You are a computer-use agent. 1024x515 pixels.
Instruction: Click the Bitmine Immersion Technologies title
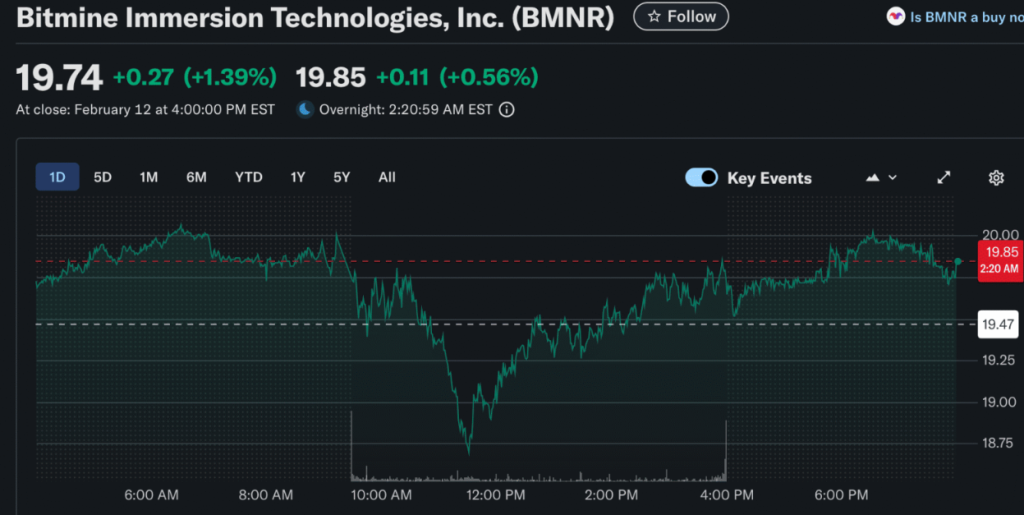tap(315, 18)
